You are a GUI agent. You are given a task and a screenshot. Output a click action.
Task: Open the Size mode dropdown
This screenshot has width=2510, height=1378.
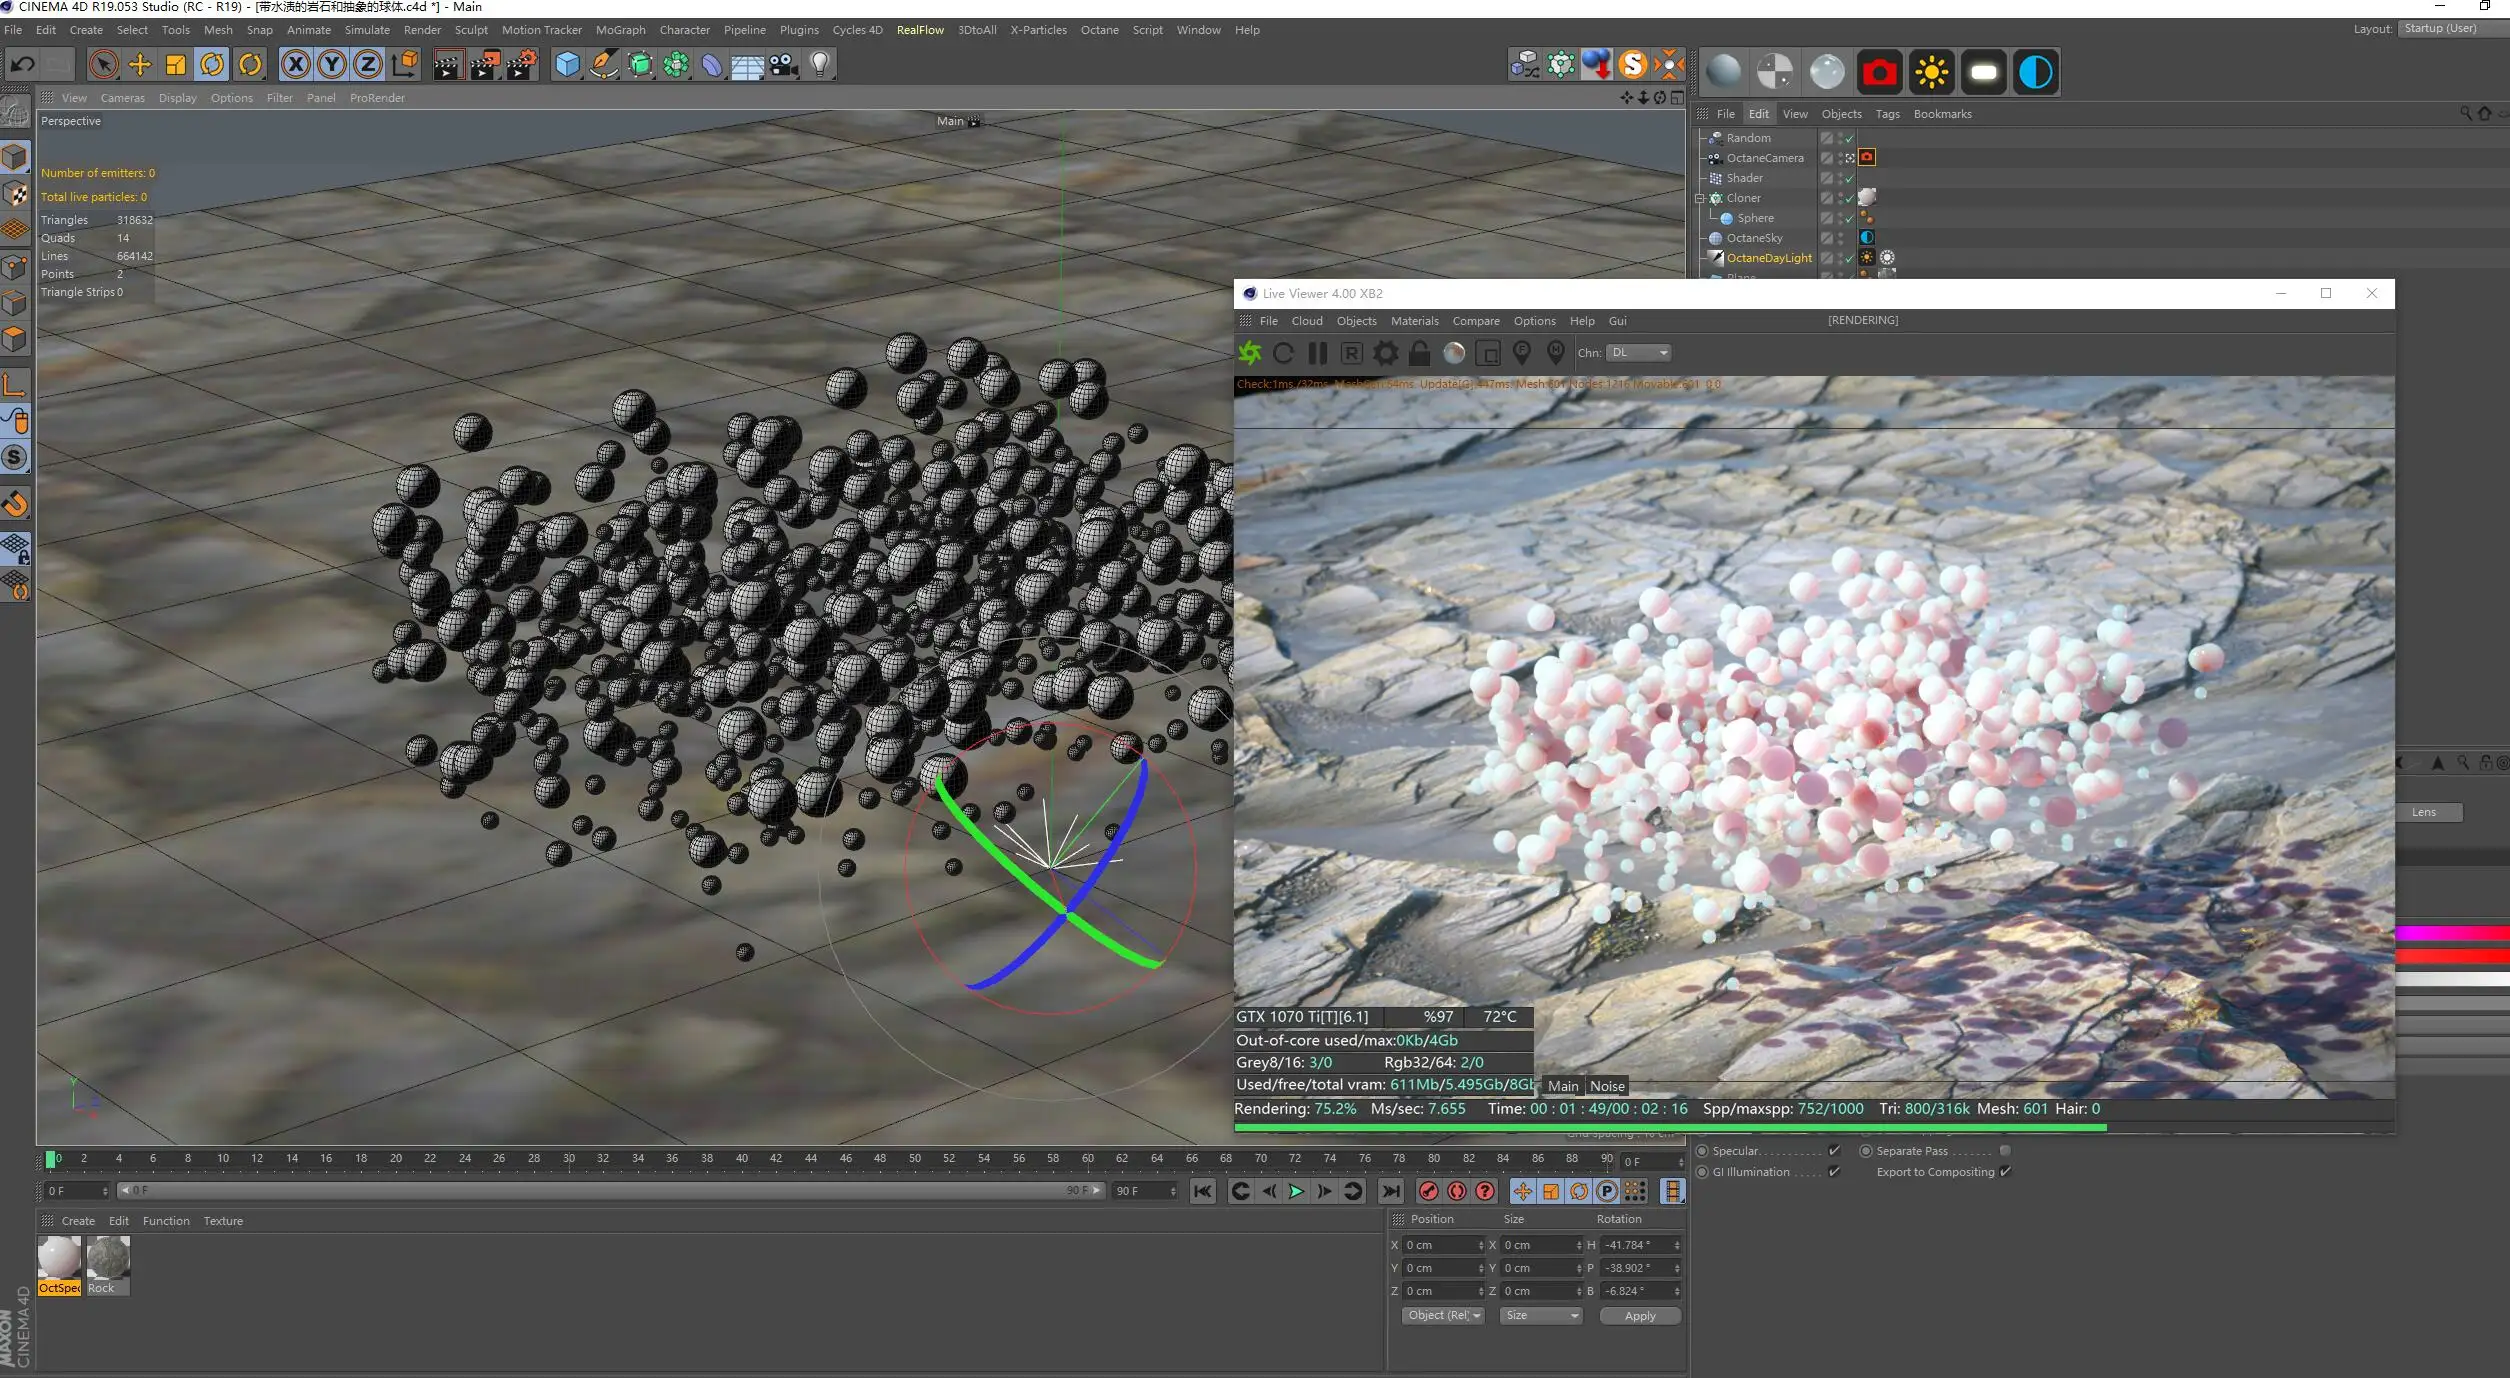tap(1541, 1316)
